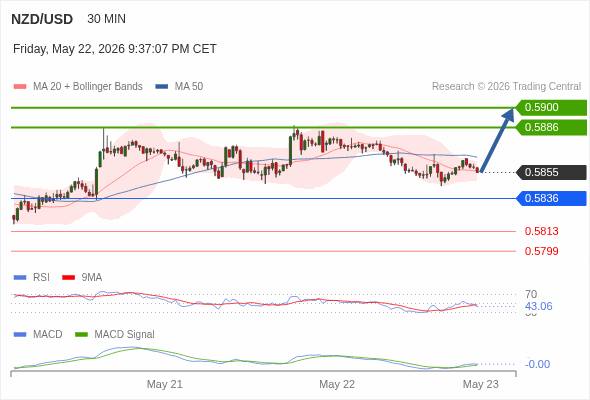This screenshot has width=590, height=400.
Task: Click the 9MA legend red swatch
Action: [x=68, y=278]
